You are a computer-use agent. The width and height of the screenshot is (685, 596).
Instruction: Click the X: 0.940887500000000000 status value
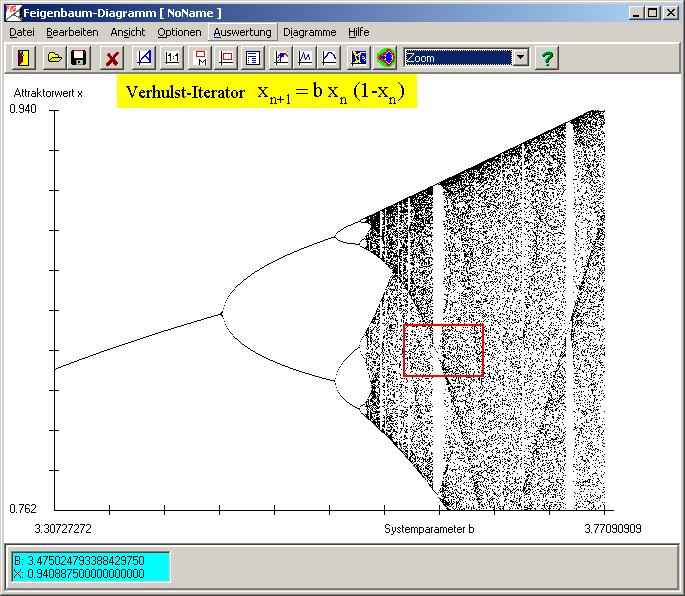79,574
